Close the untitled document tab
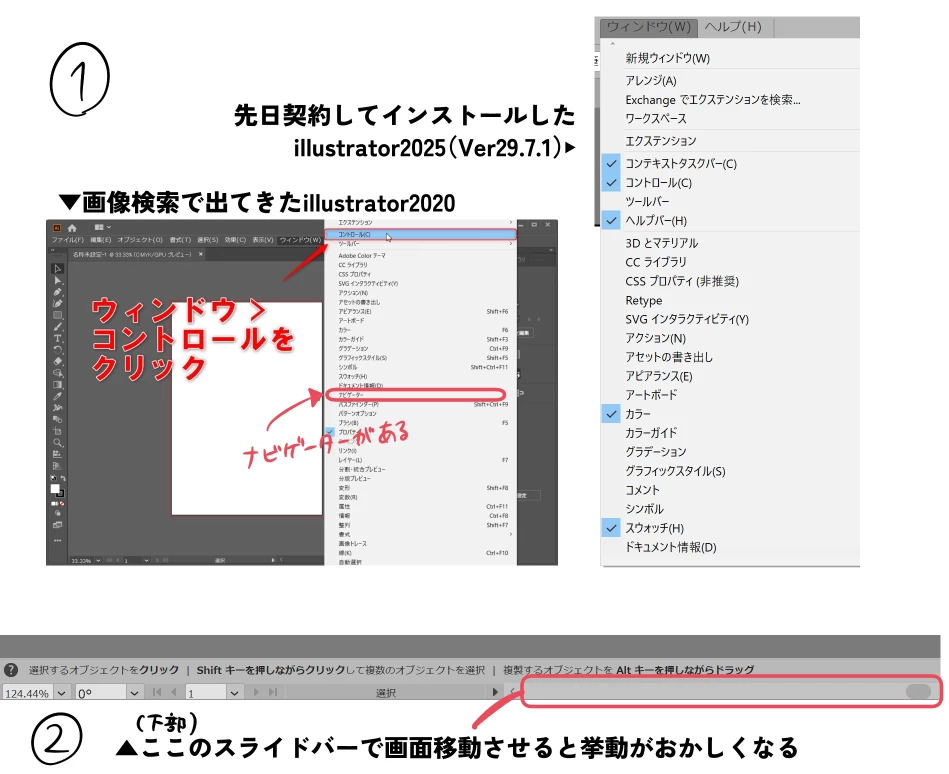The width and height of the screenshot is (949, 774). [x=201, y=254]
